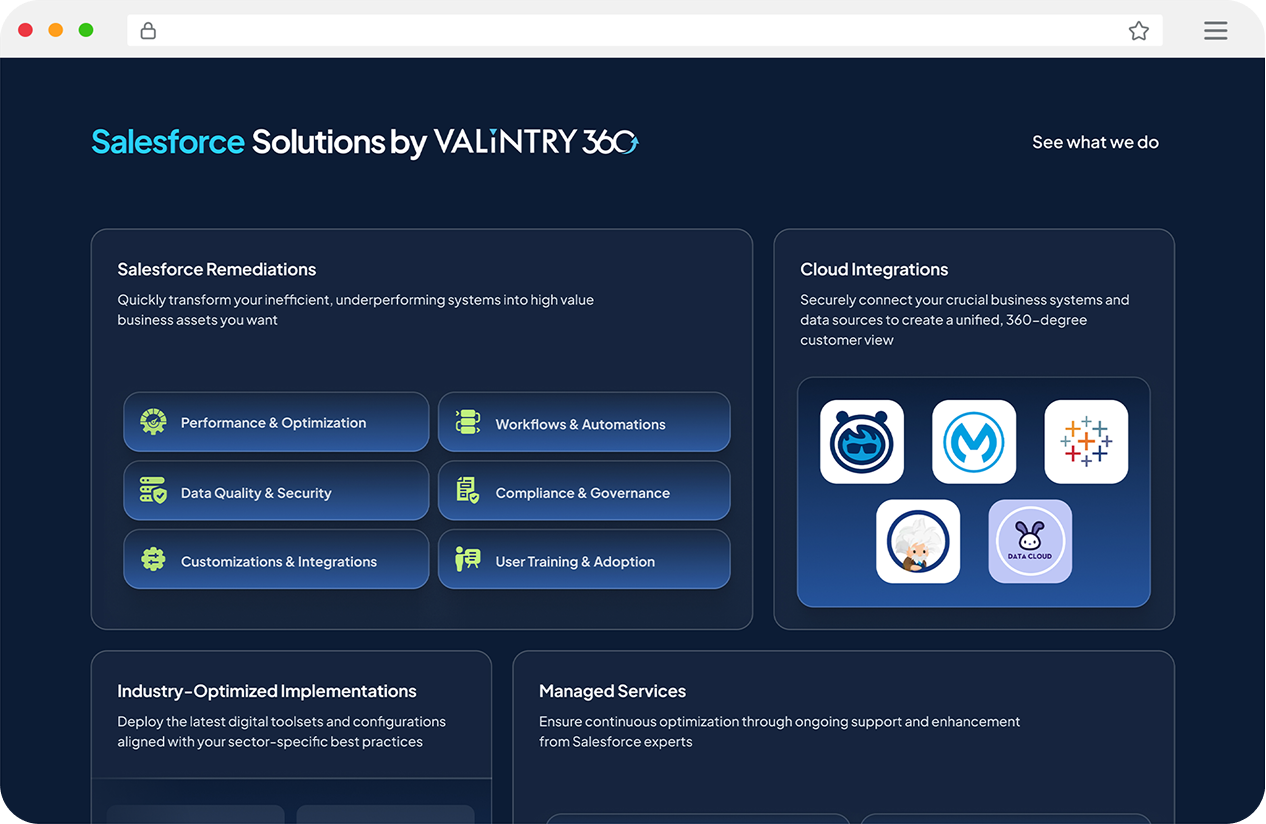Click the 'Securely connect your crucial business' description

965,320
